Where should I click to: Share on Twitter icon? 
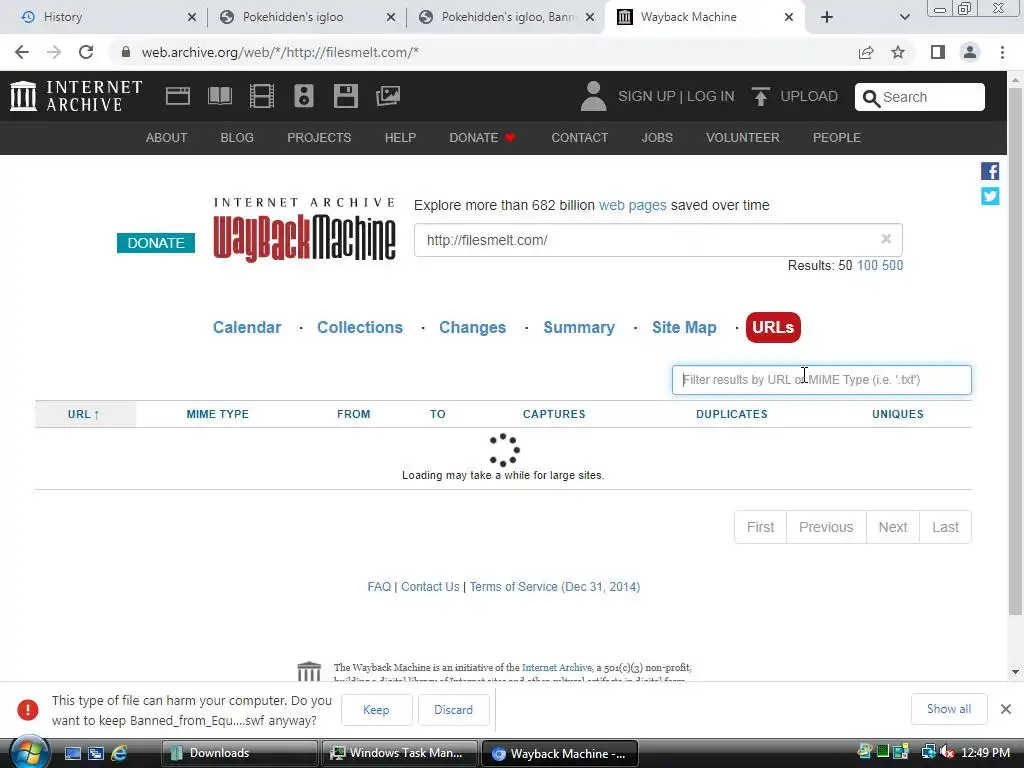tap(990, 196)
